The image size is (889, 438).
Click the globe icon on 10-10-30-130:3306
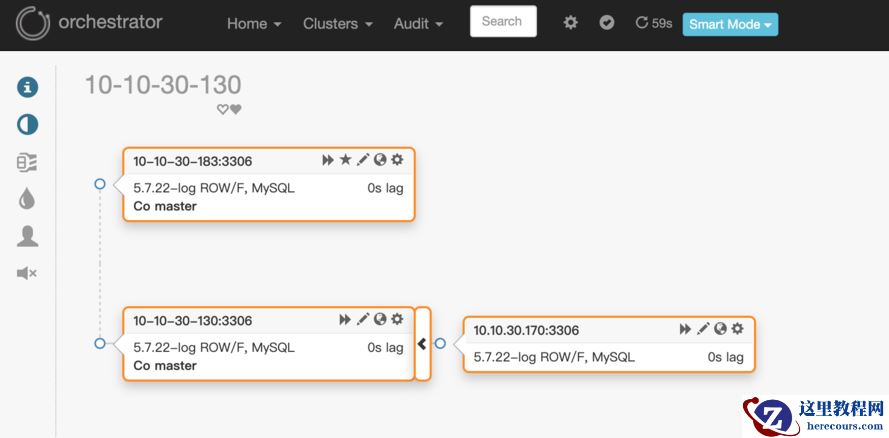click(x=380, y=319)
